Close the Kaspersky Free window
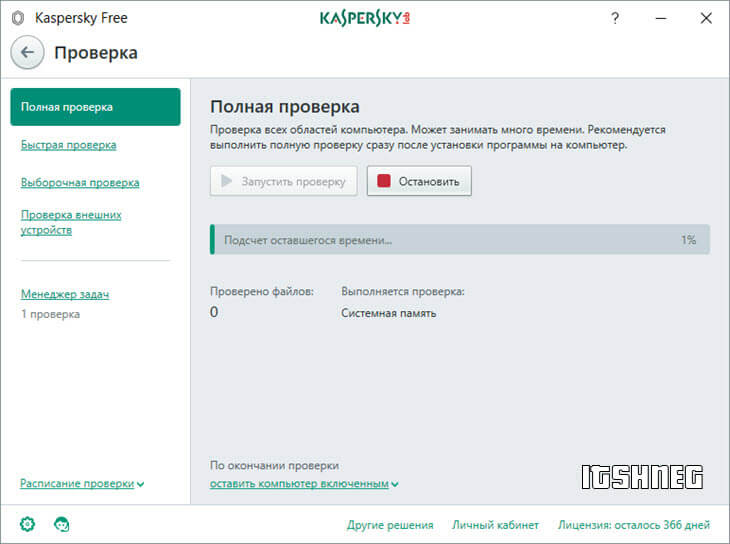 coord(706,18)
